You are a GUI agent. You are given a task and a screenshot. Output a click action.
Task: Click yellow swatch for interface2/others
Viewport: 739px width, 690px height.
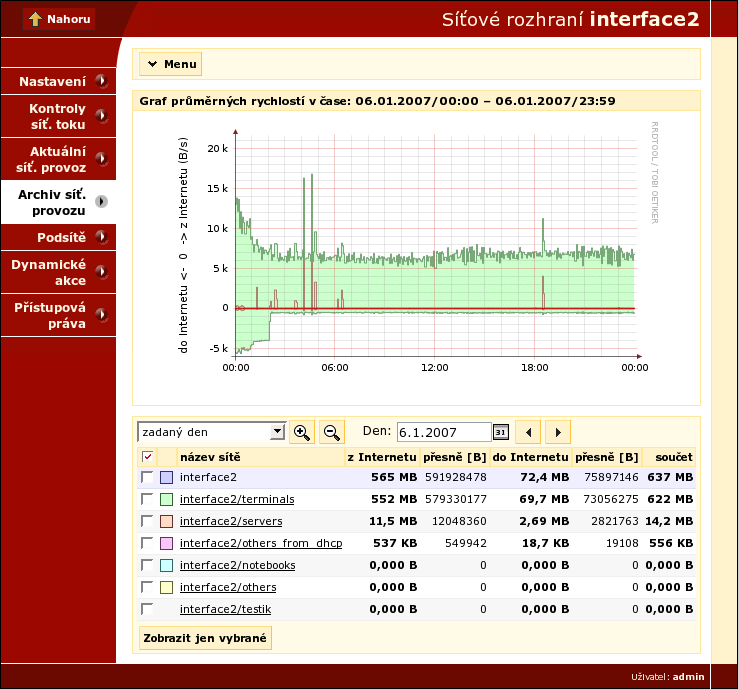(166, 587)
